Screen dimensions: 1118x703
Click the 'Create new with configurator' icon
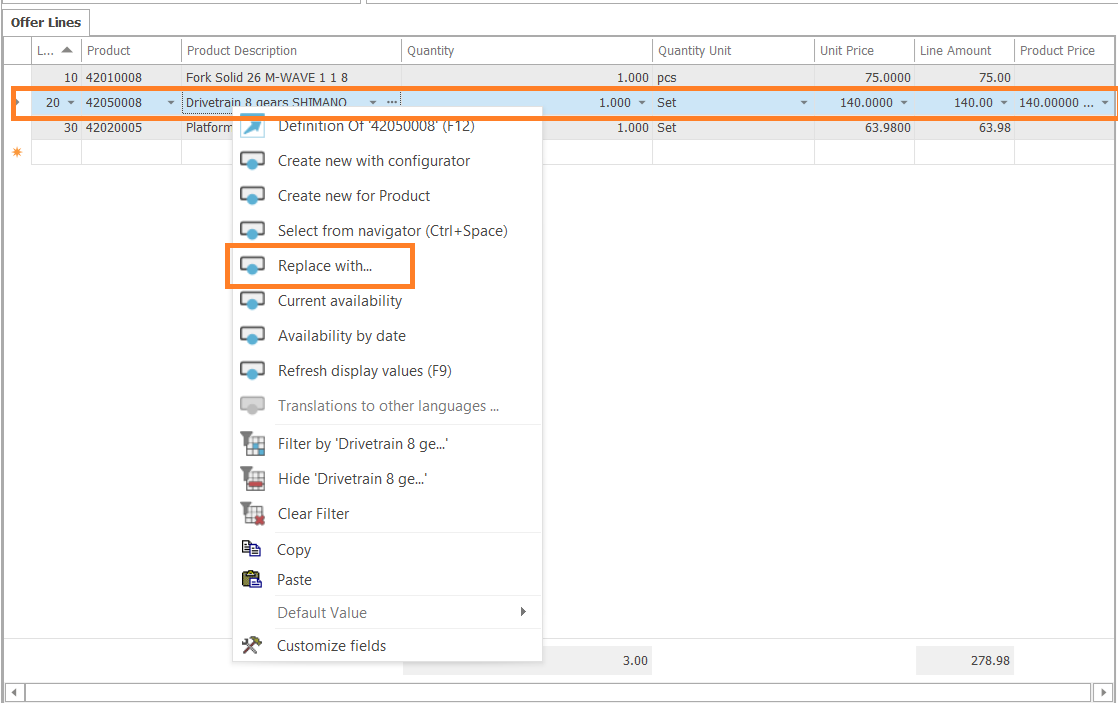[252, 161]
